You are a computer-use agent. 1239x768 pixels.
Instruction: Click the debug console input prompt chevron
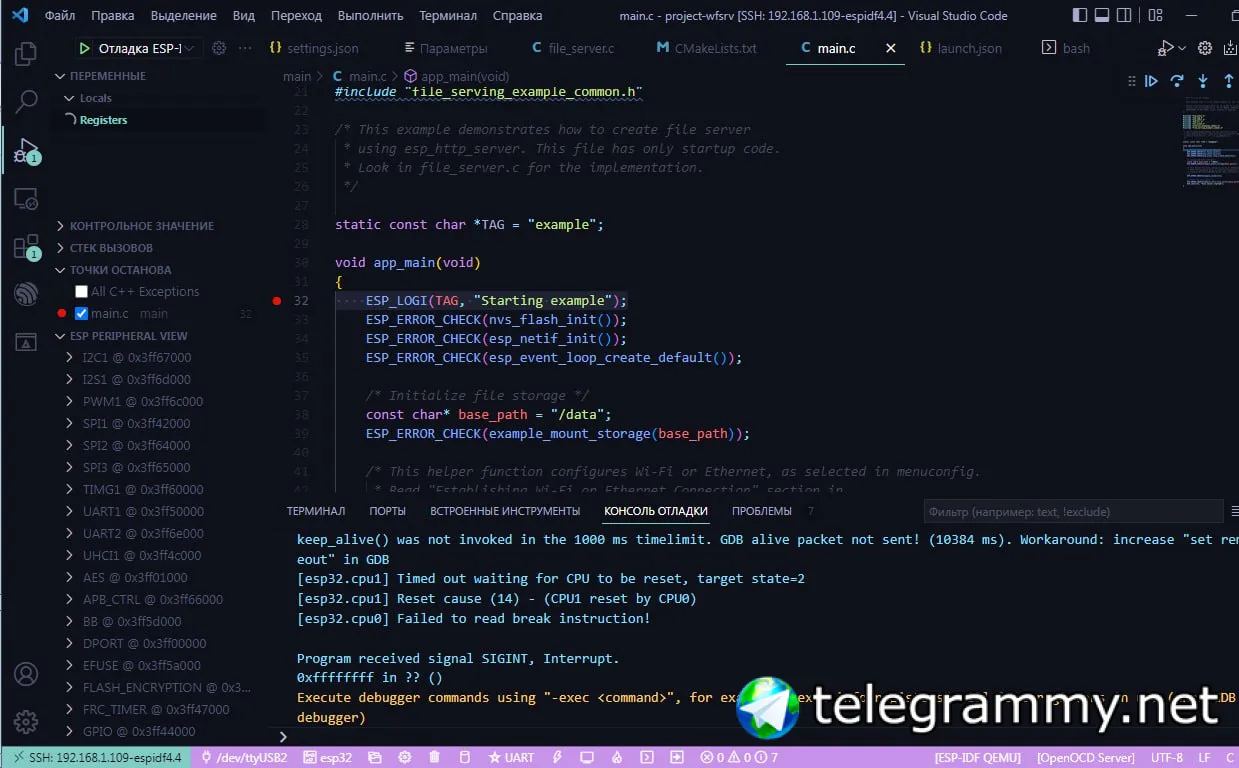283,736
